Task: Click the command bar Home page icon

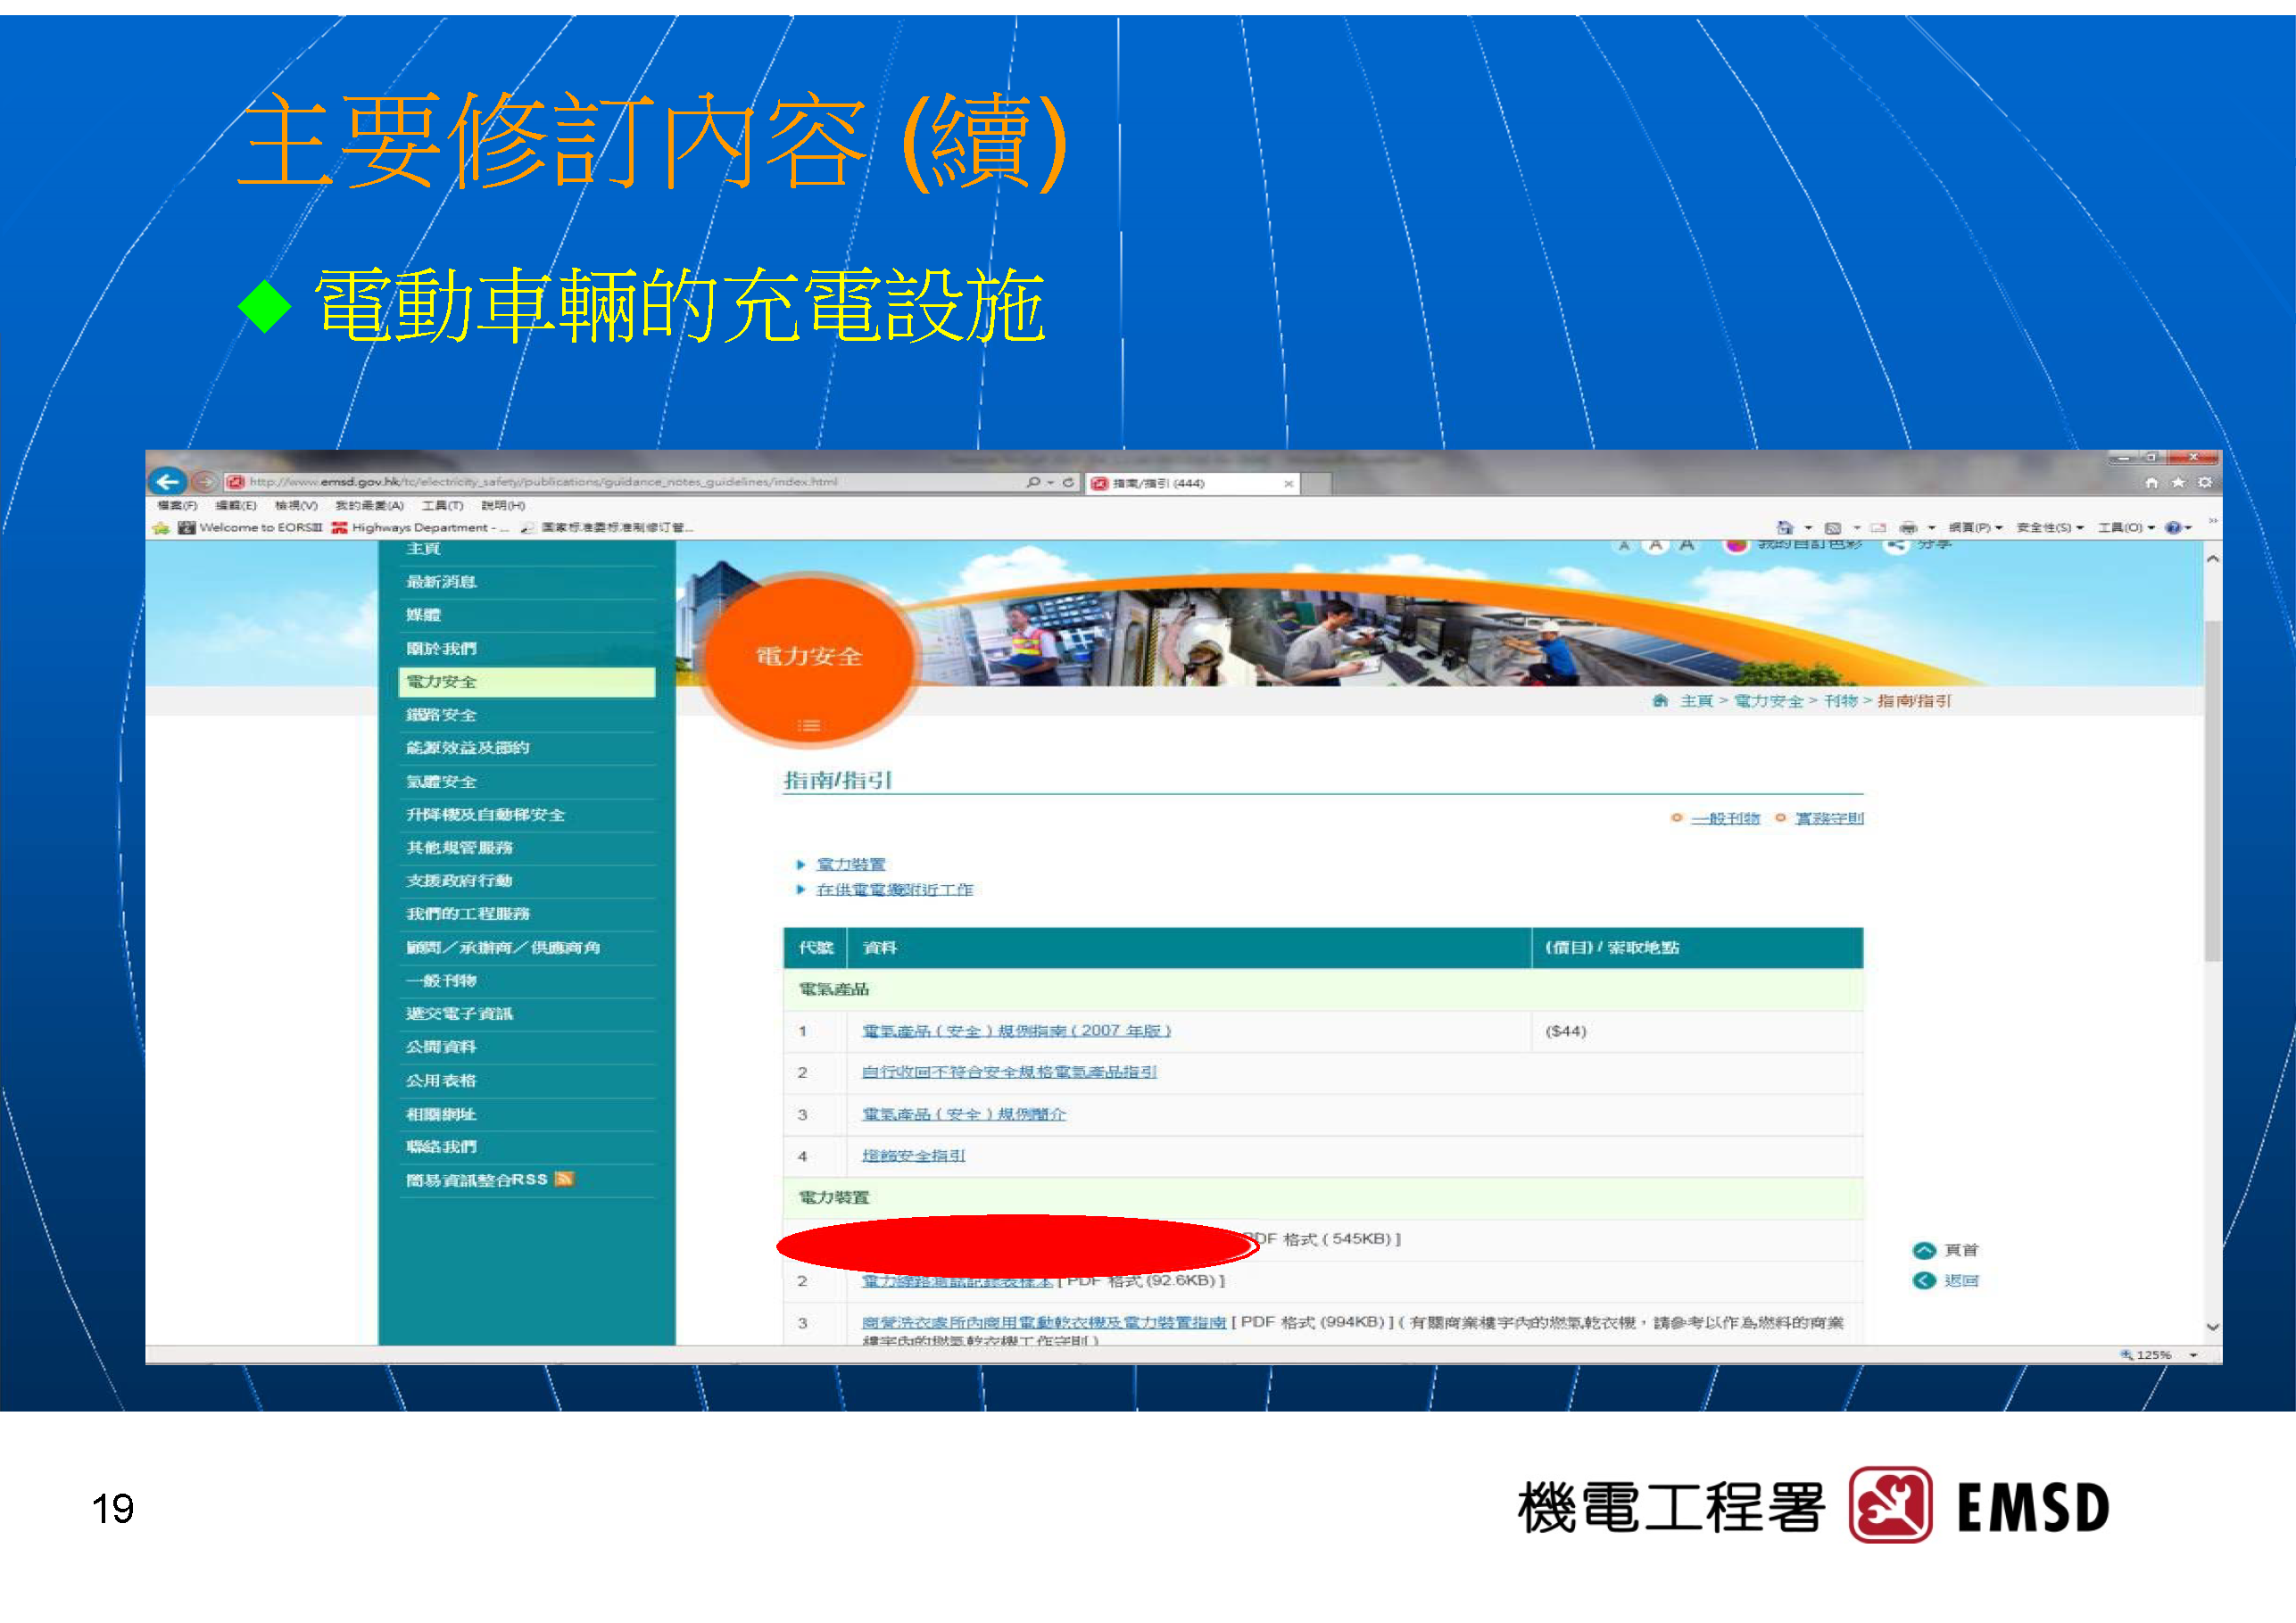Action: (1785, 527)
